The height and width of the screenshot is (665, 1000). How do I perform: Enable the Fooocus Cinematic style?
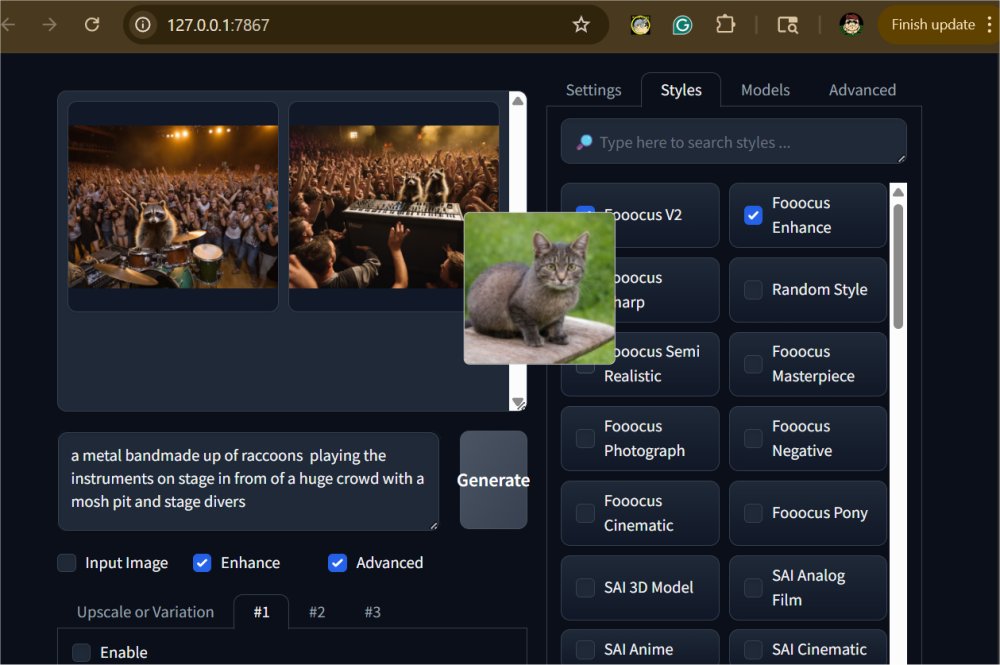point(585,513)
